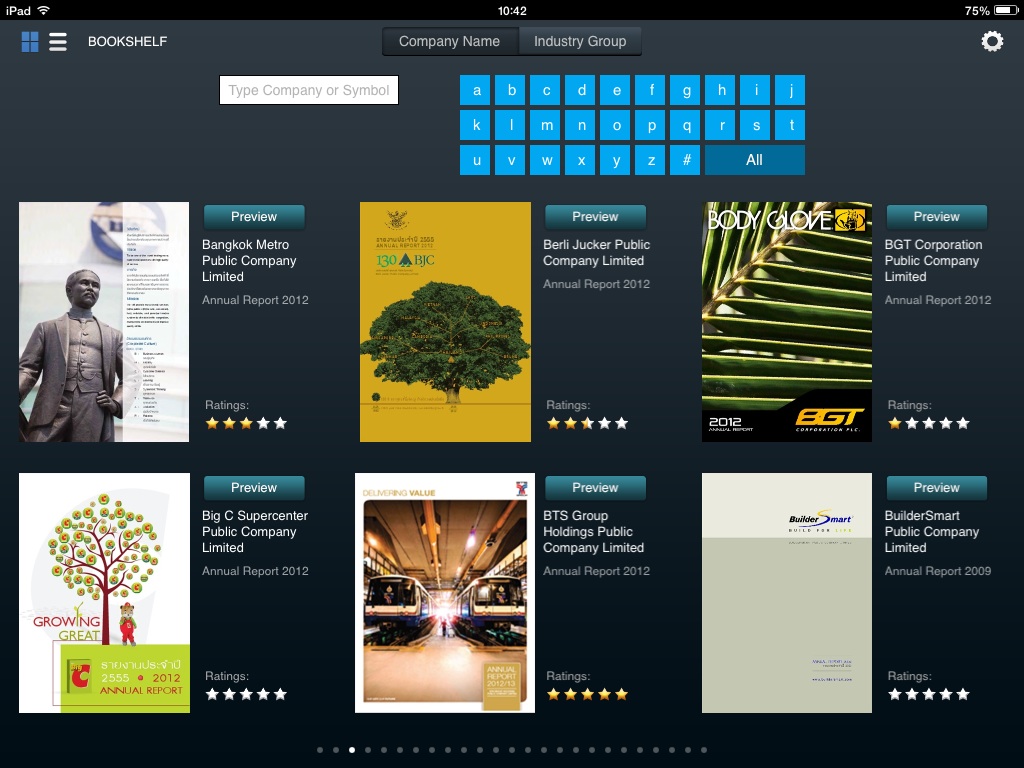Filter companies by letter z
This screenshot has height=768, width=1024.
652,160
